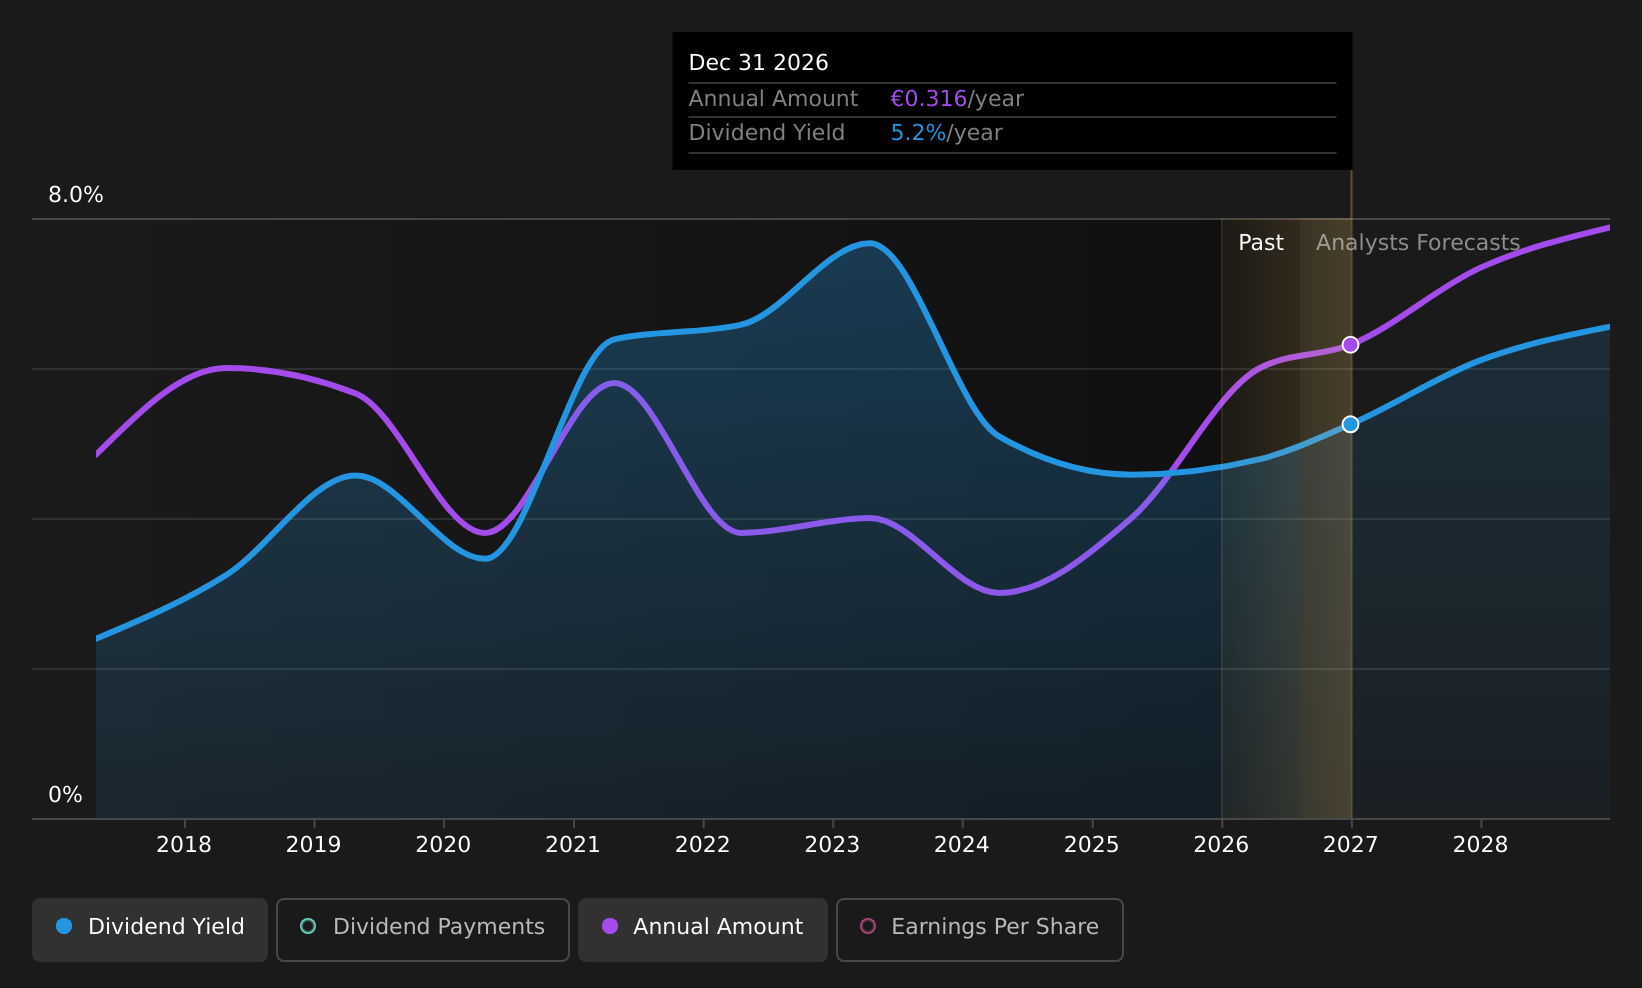Viewport: 1642px width, 988px height.
Task: Click the 2020 x-axis label
Action: [x=443, y=845]
